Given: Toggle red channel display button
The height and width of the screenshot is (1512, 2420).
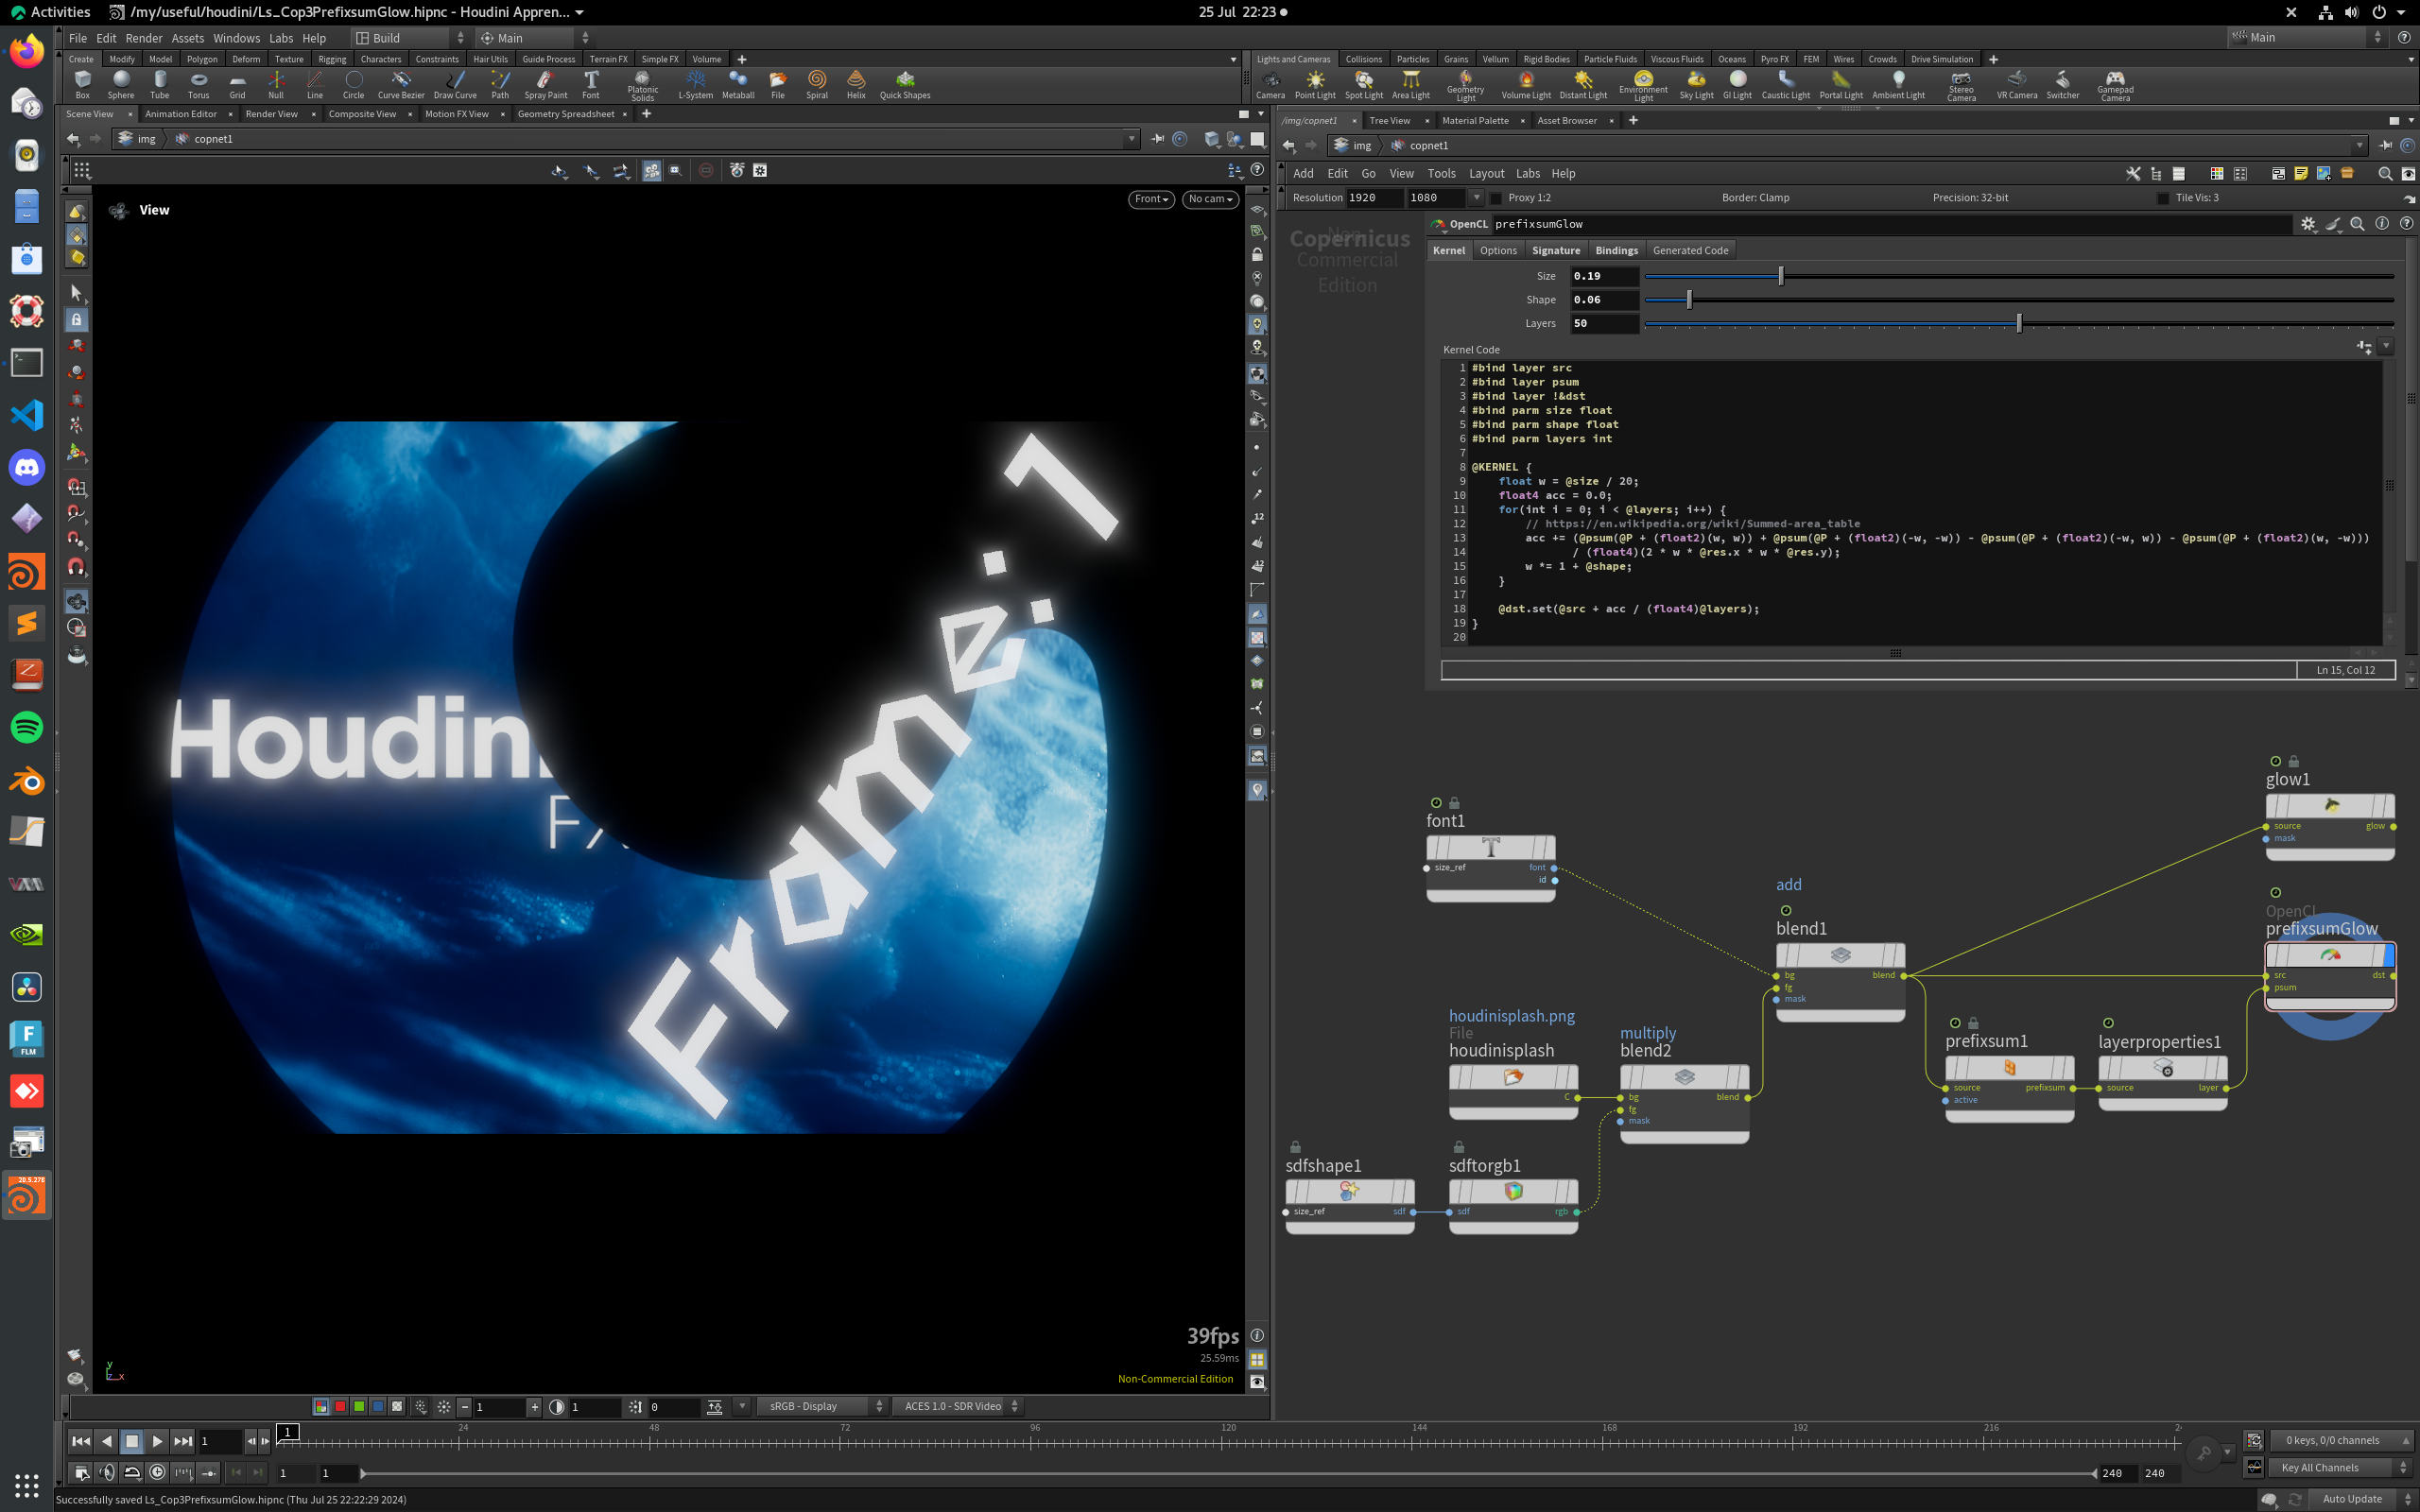Looking at the screenshot, I should coord(340,1406).
